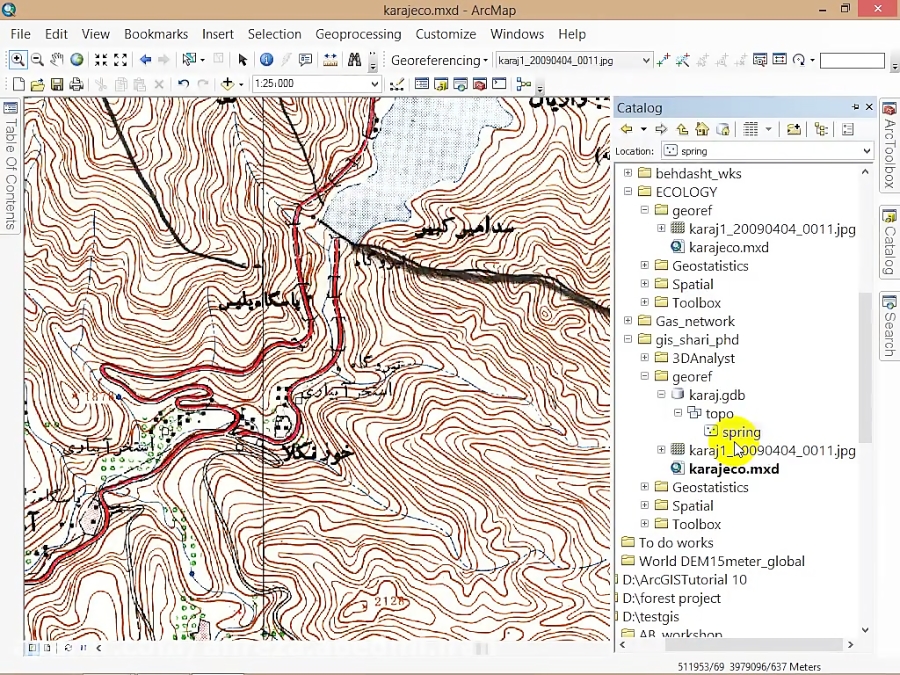Open the Geoprocessing menu
900x675 pixels.
pos(358,34)
